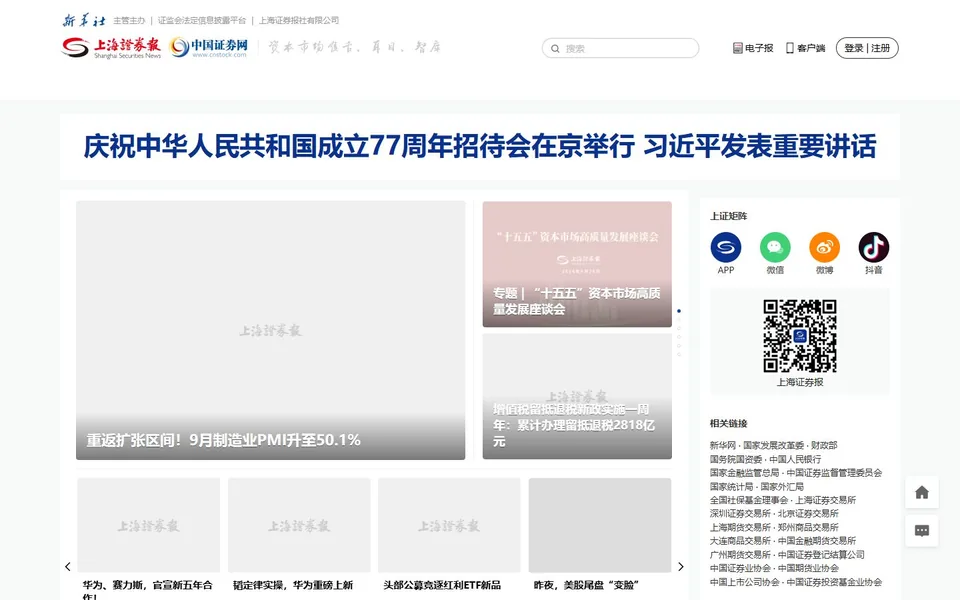This screenshot has height=600, width=960.
Task: Open the 上证 APP icon
Action: pyautogui.click(x=726, y=247)
